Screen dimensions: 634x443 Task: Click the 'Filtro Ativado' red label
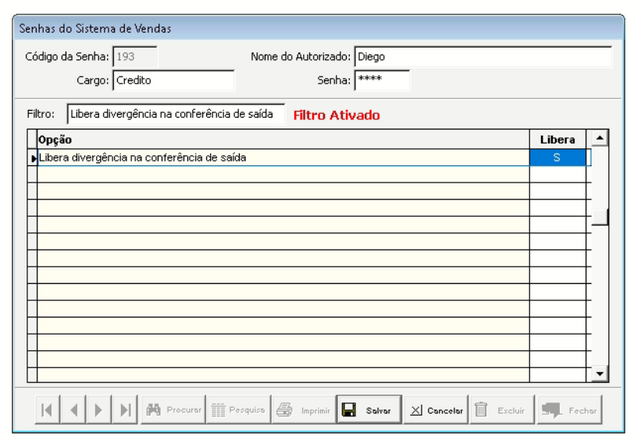(336, 115)
